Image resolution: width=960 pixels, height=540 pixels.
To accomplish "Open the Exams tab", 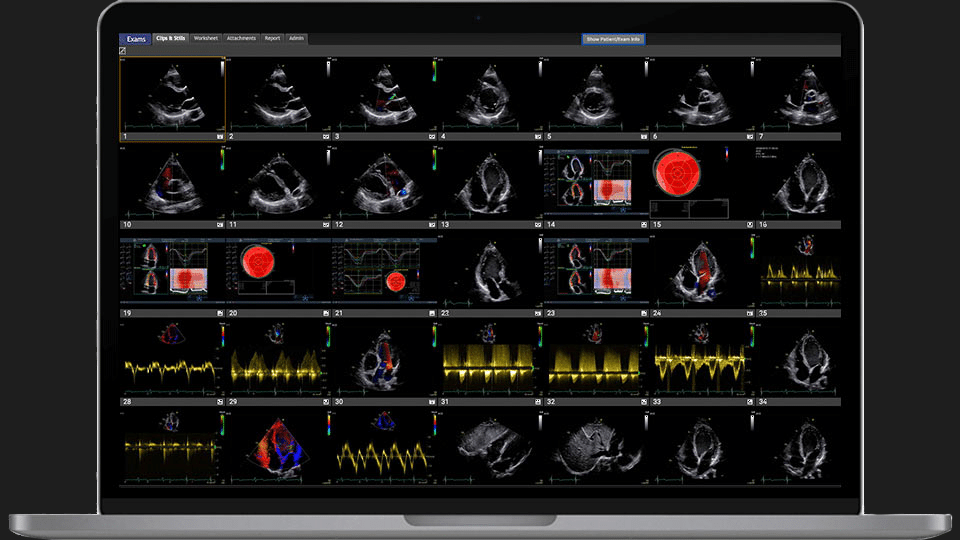I will pos(135,39).
